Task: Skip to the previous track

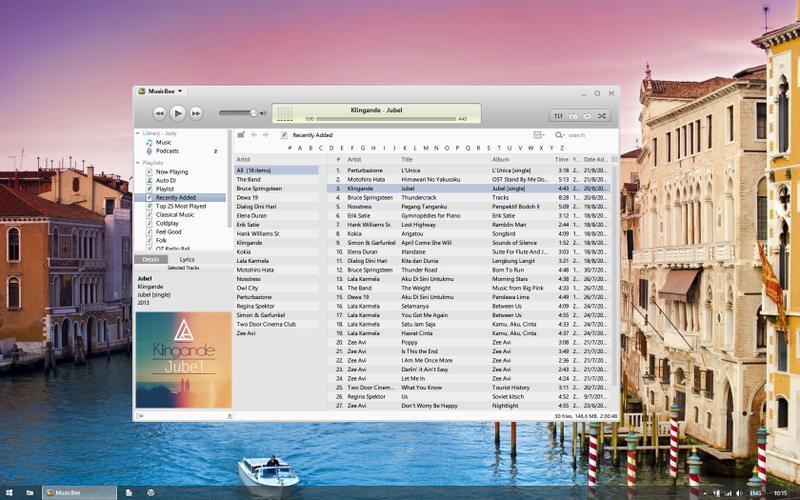Action: (160, 113)
